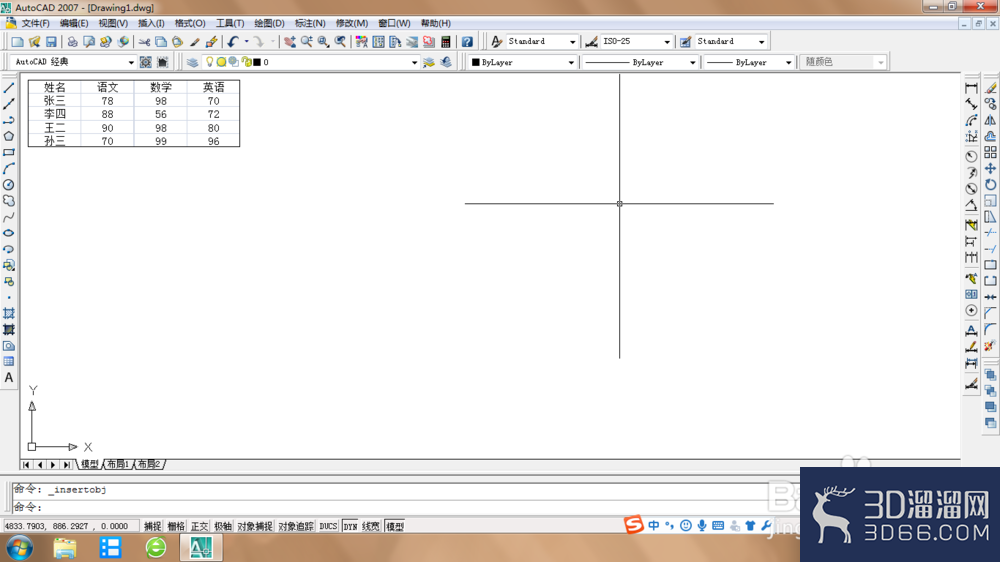
Task: Click the Cut scissors icon
Action: 144,41
